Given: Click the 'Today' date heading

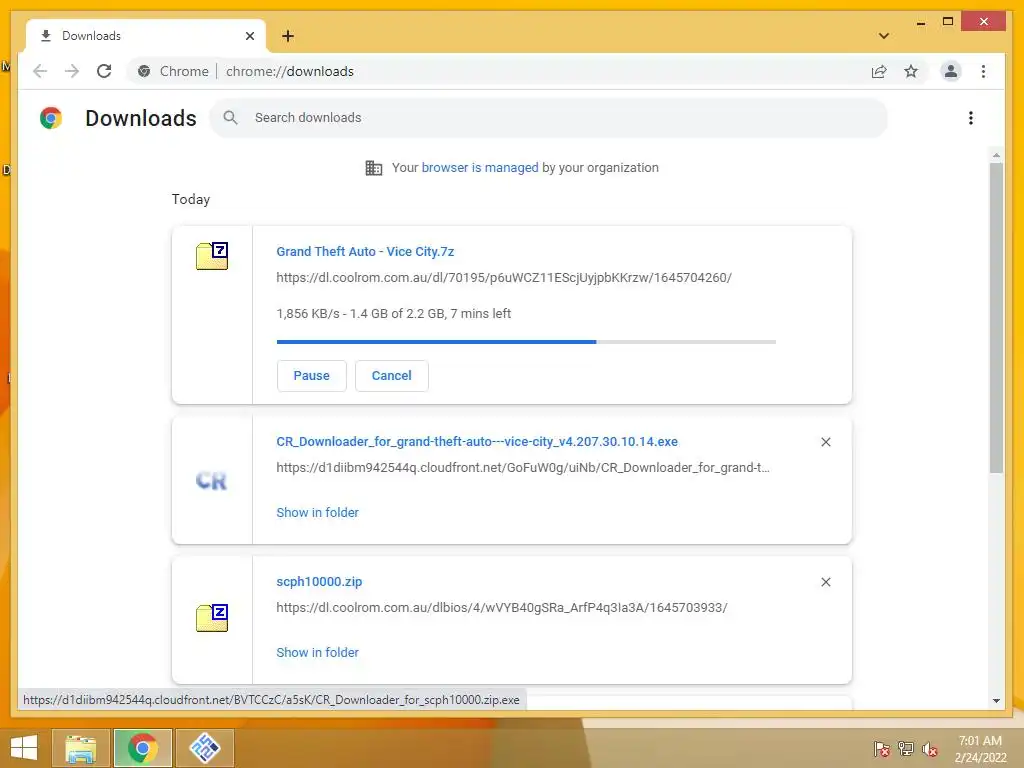Looking at the screenshot, I should click(191, 199).
